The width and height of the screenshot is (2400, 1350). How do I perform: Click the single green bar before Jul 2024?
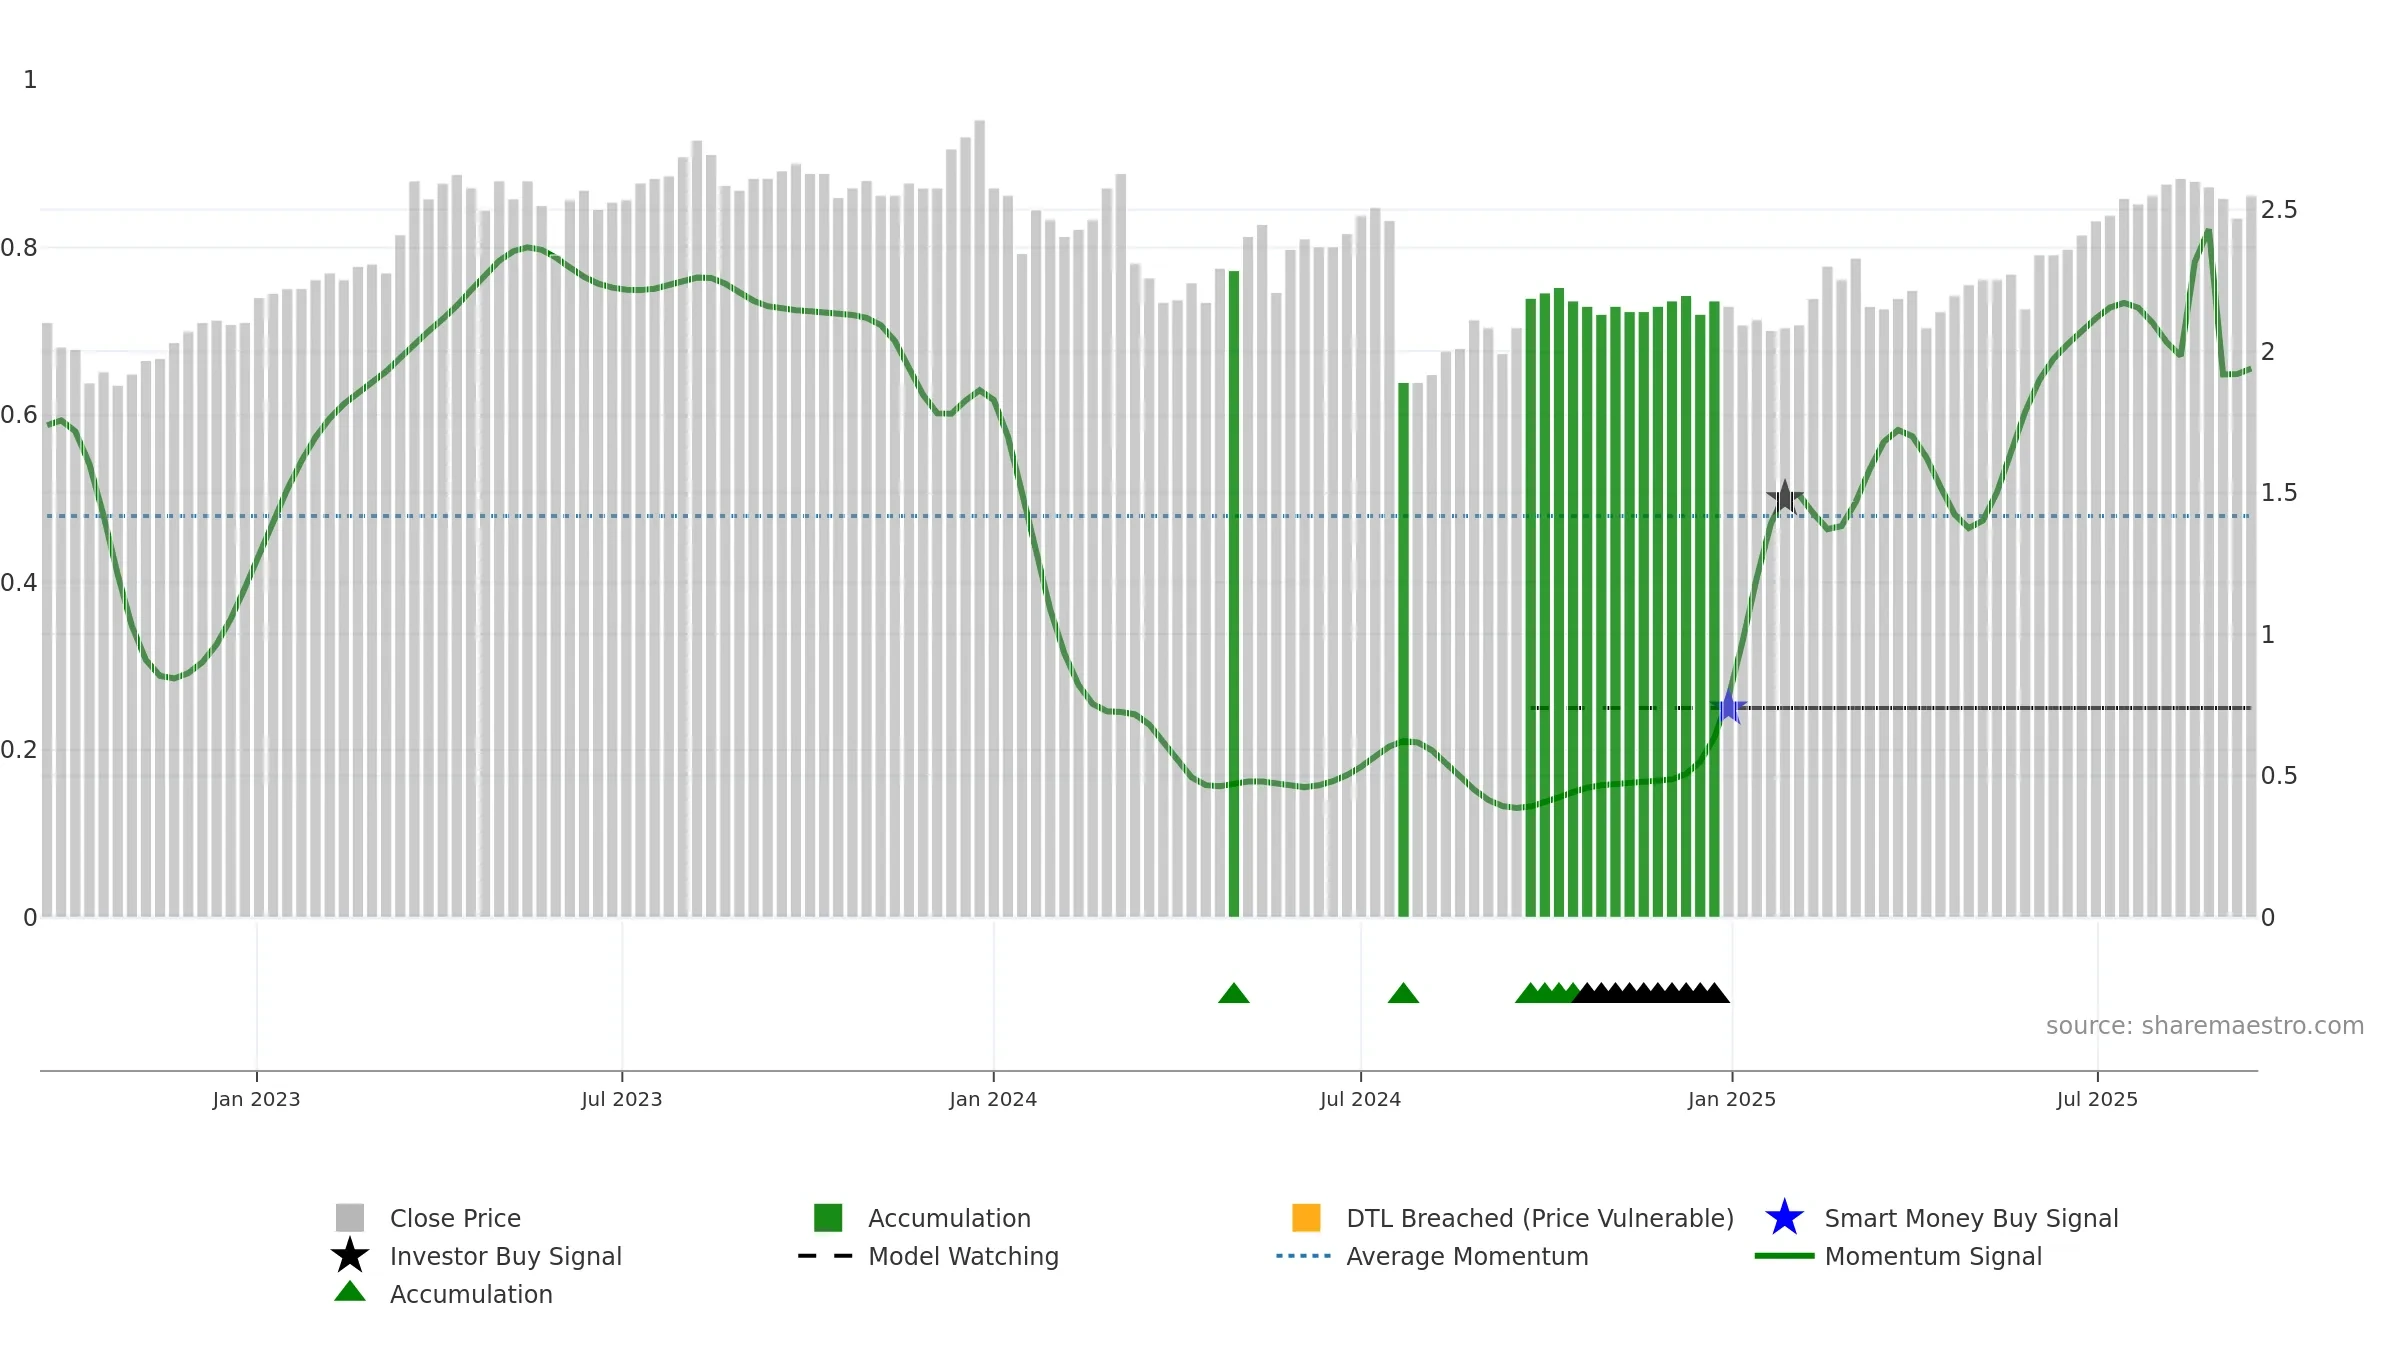(x=1234, y=594)
